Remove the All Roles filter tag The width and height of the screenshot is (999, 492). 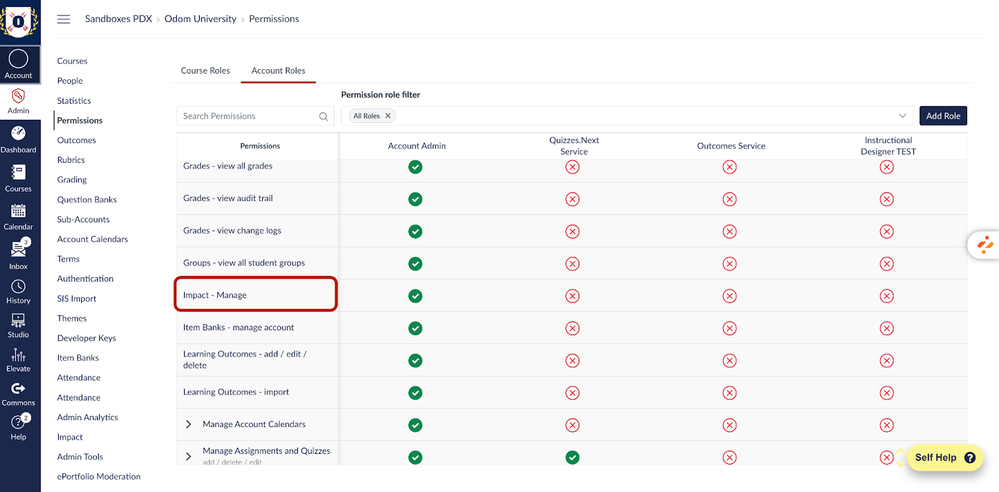(x=388, y=116)
